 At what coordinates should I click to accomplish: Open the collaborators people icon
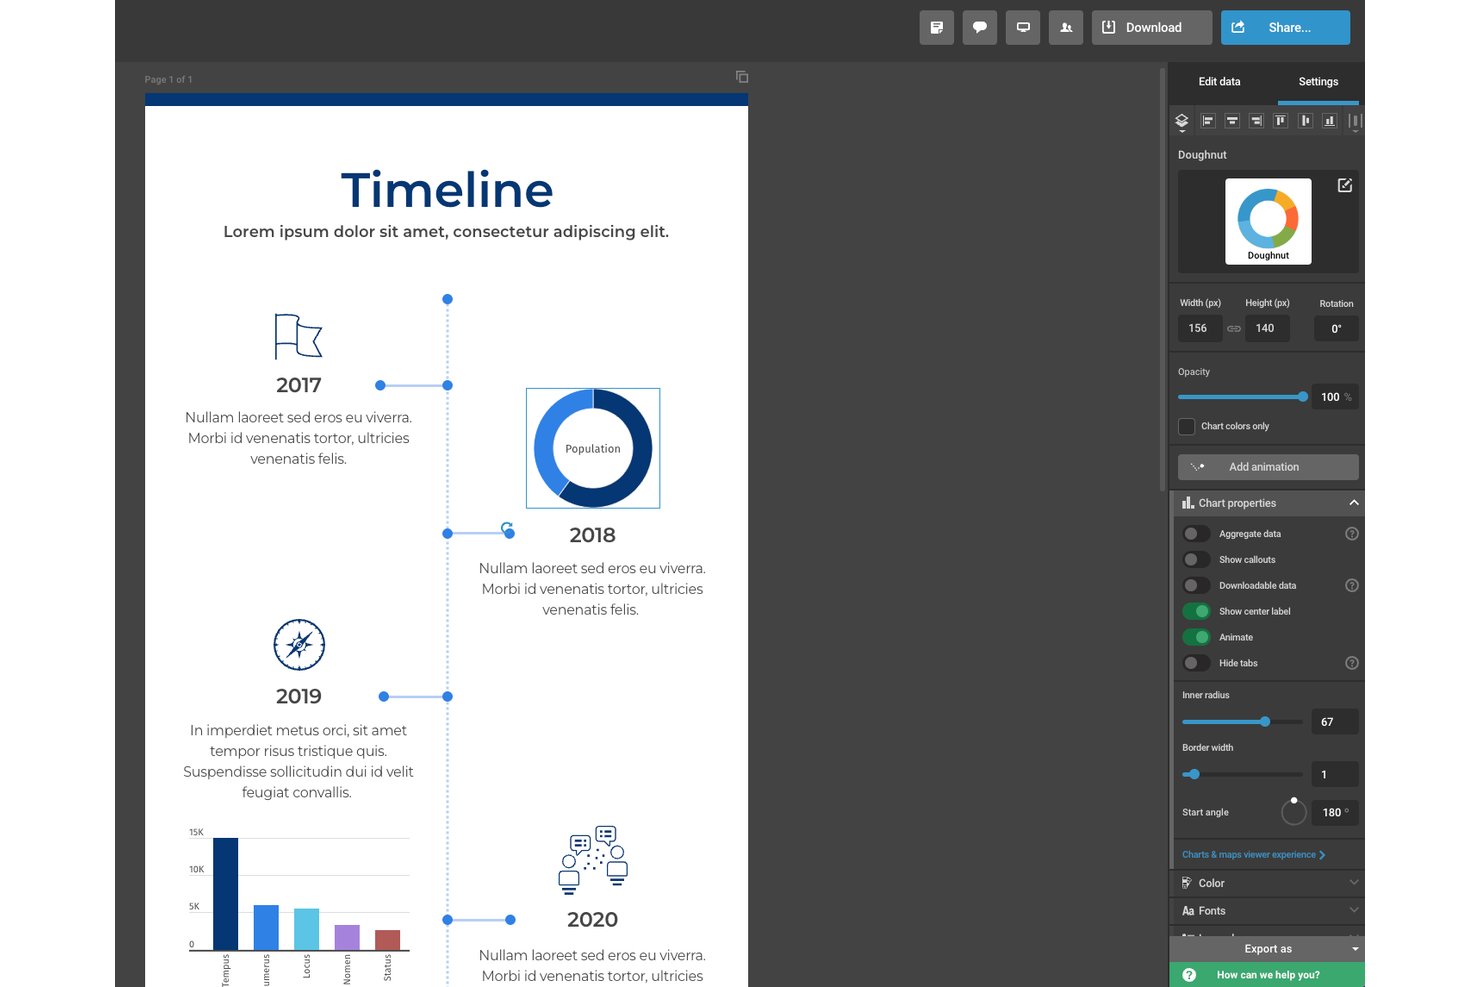click(1066, 28)
